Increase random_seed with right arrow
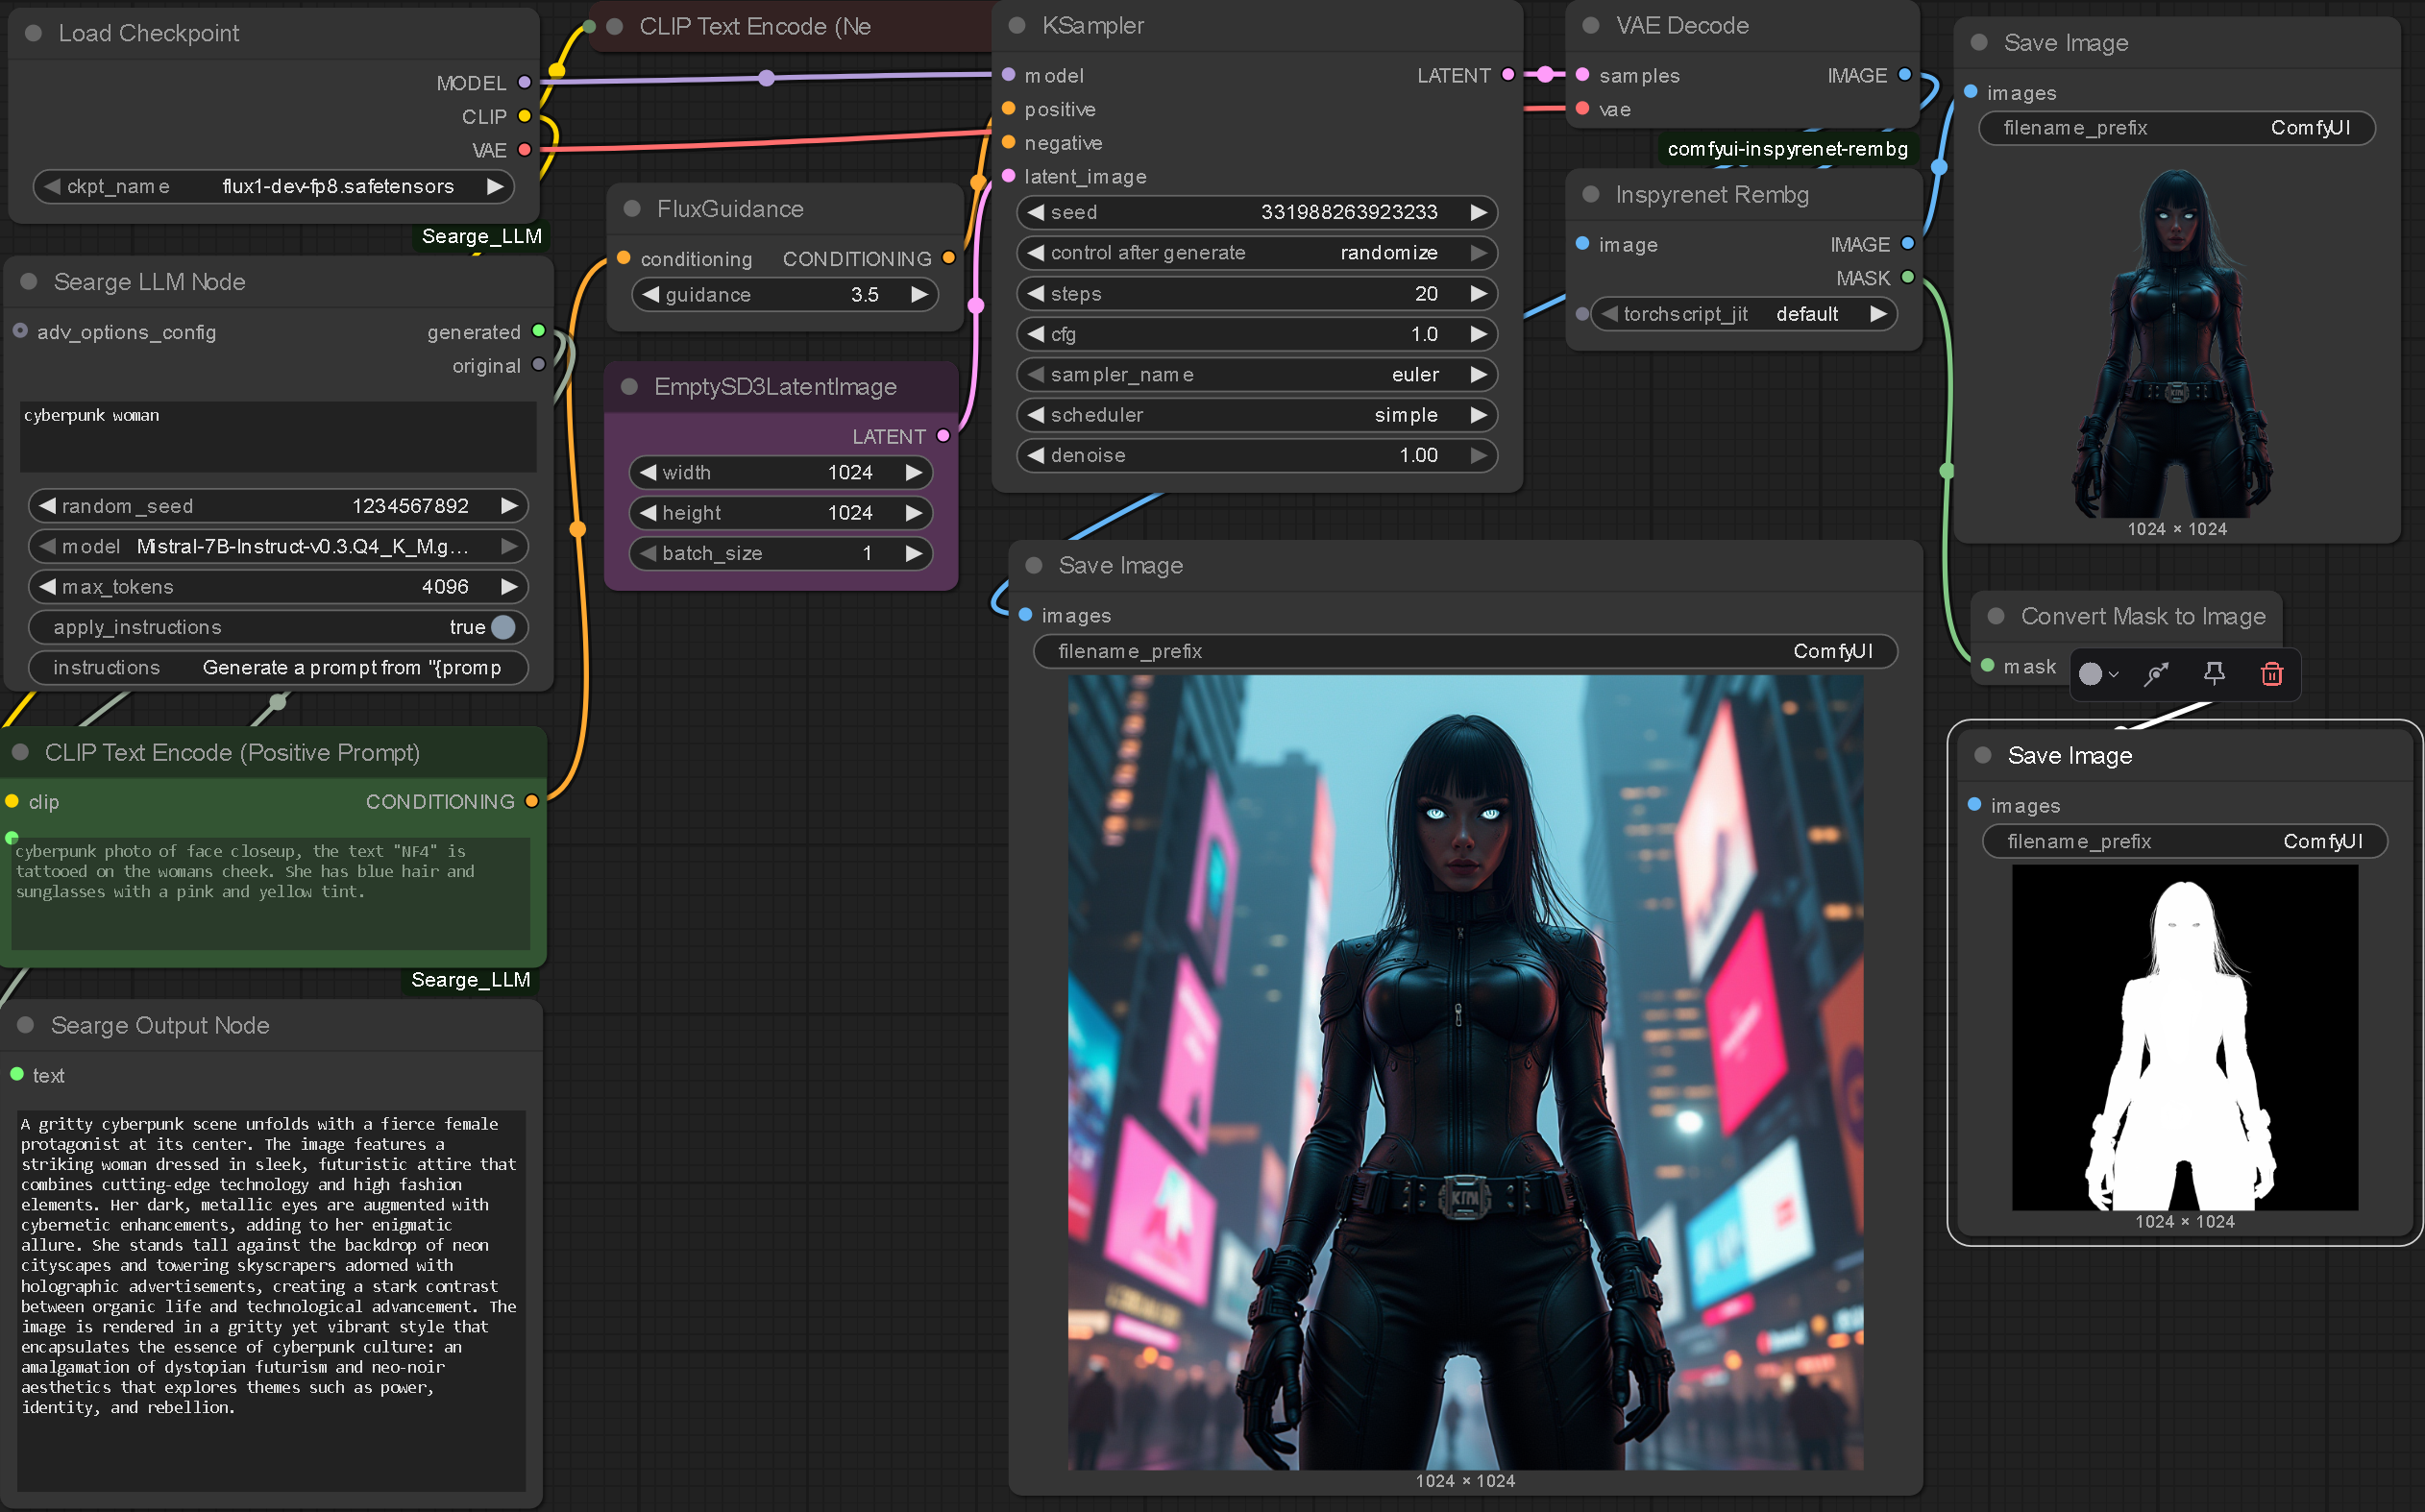The height and width of the screenshot is (1512, 2425). 509,506
